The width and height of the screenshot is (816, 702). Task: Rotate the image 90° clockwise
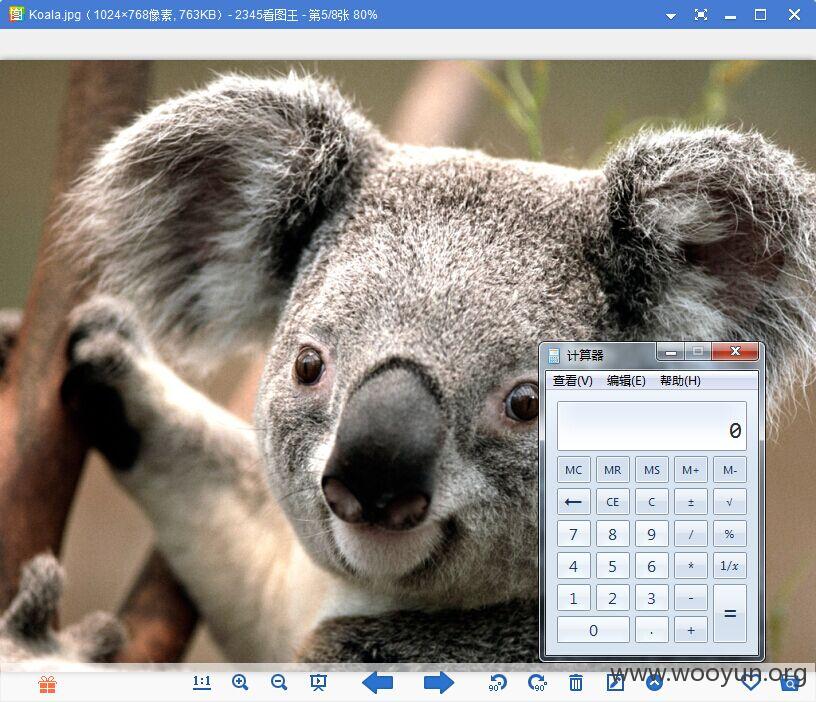click(x=537, y=683)
